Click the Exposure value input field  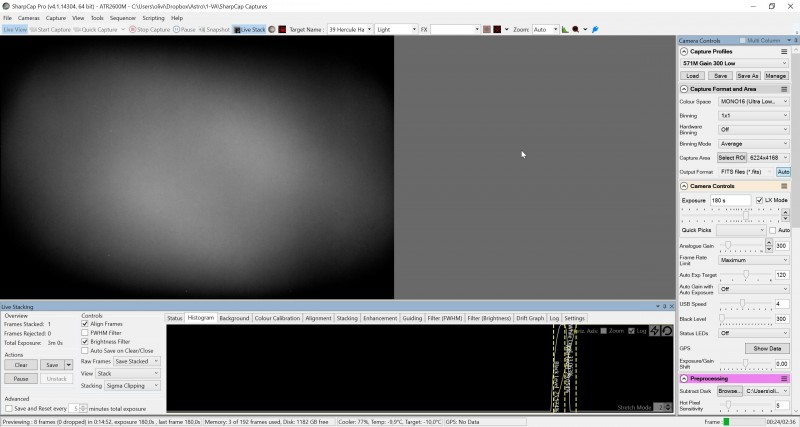(730, 200)
